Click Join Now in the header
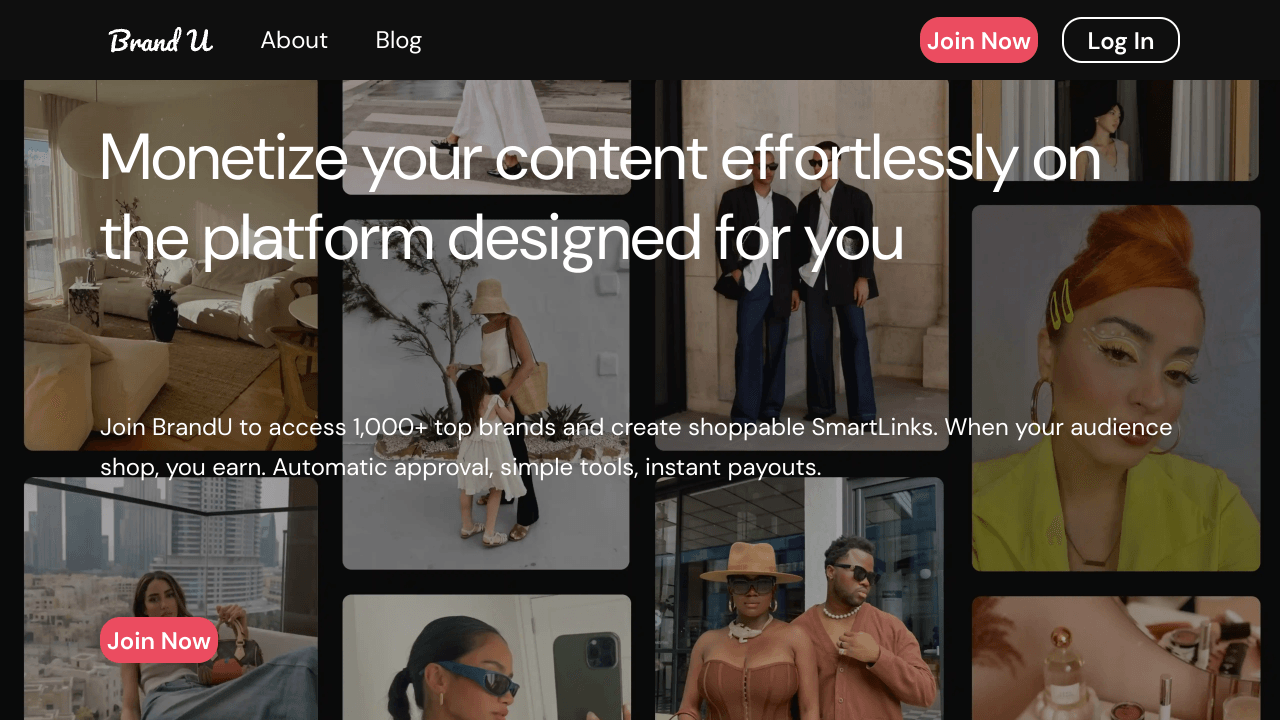This screenshot has height=720, width=1280. 978,40
